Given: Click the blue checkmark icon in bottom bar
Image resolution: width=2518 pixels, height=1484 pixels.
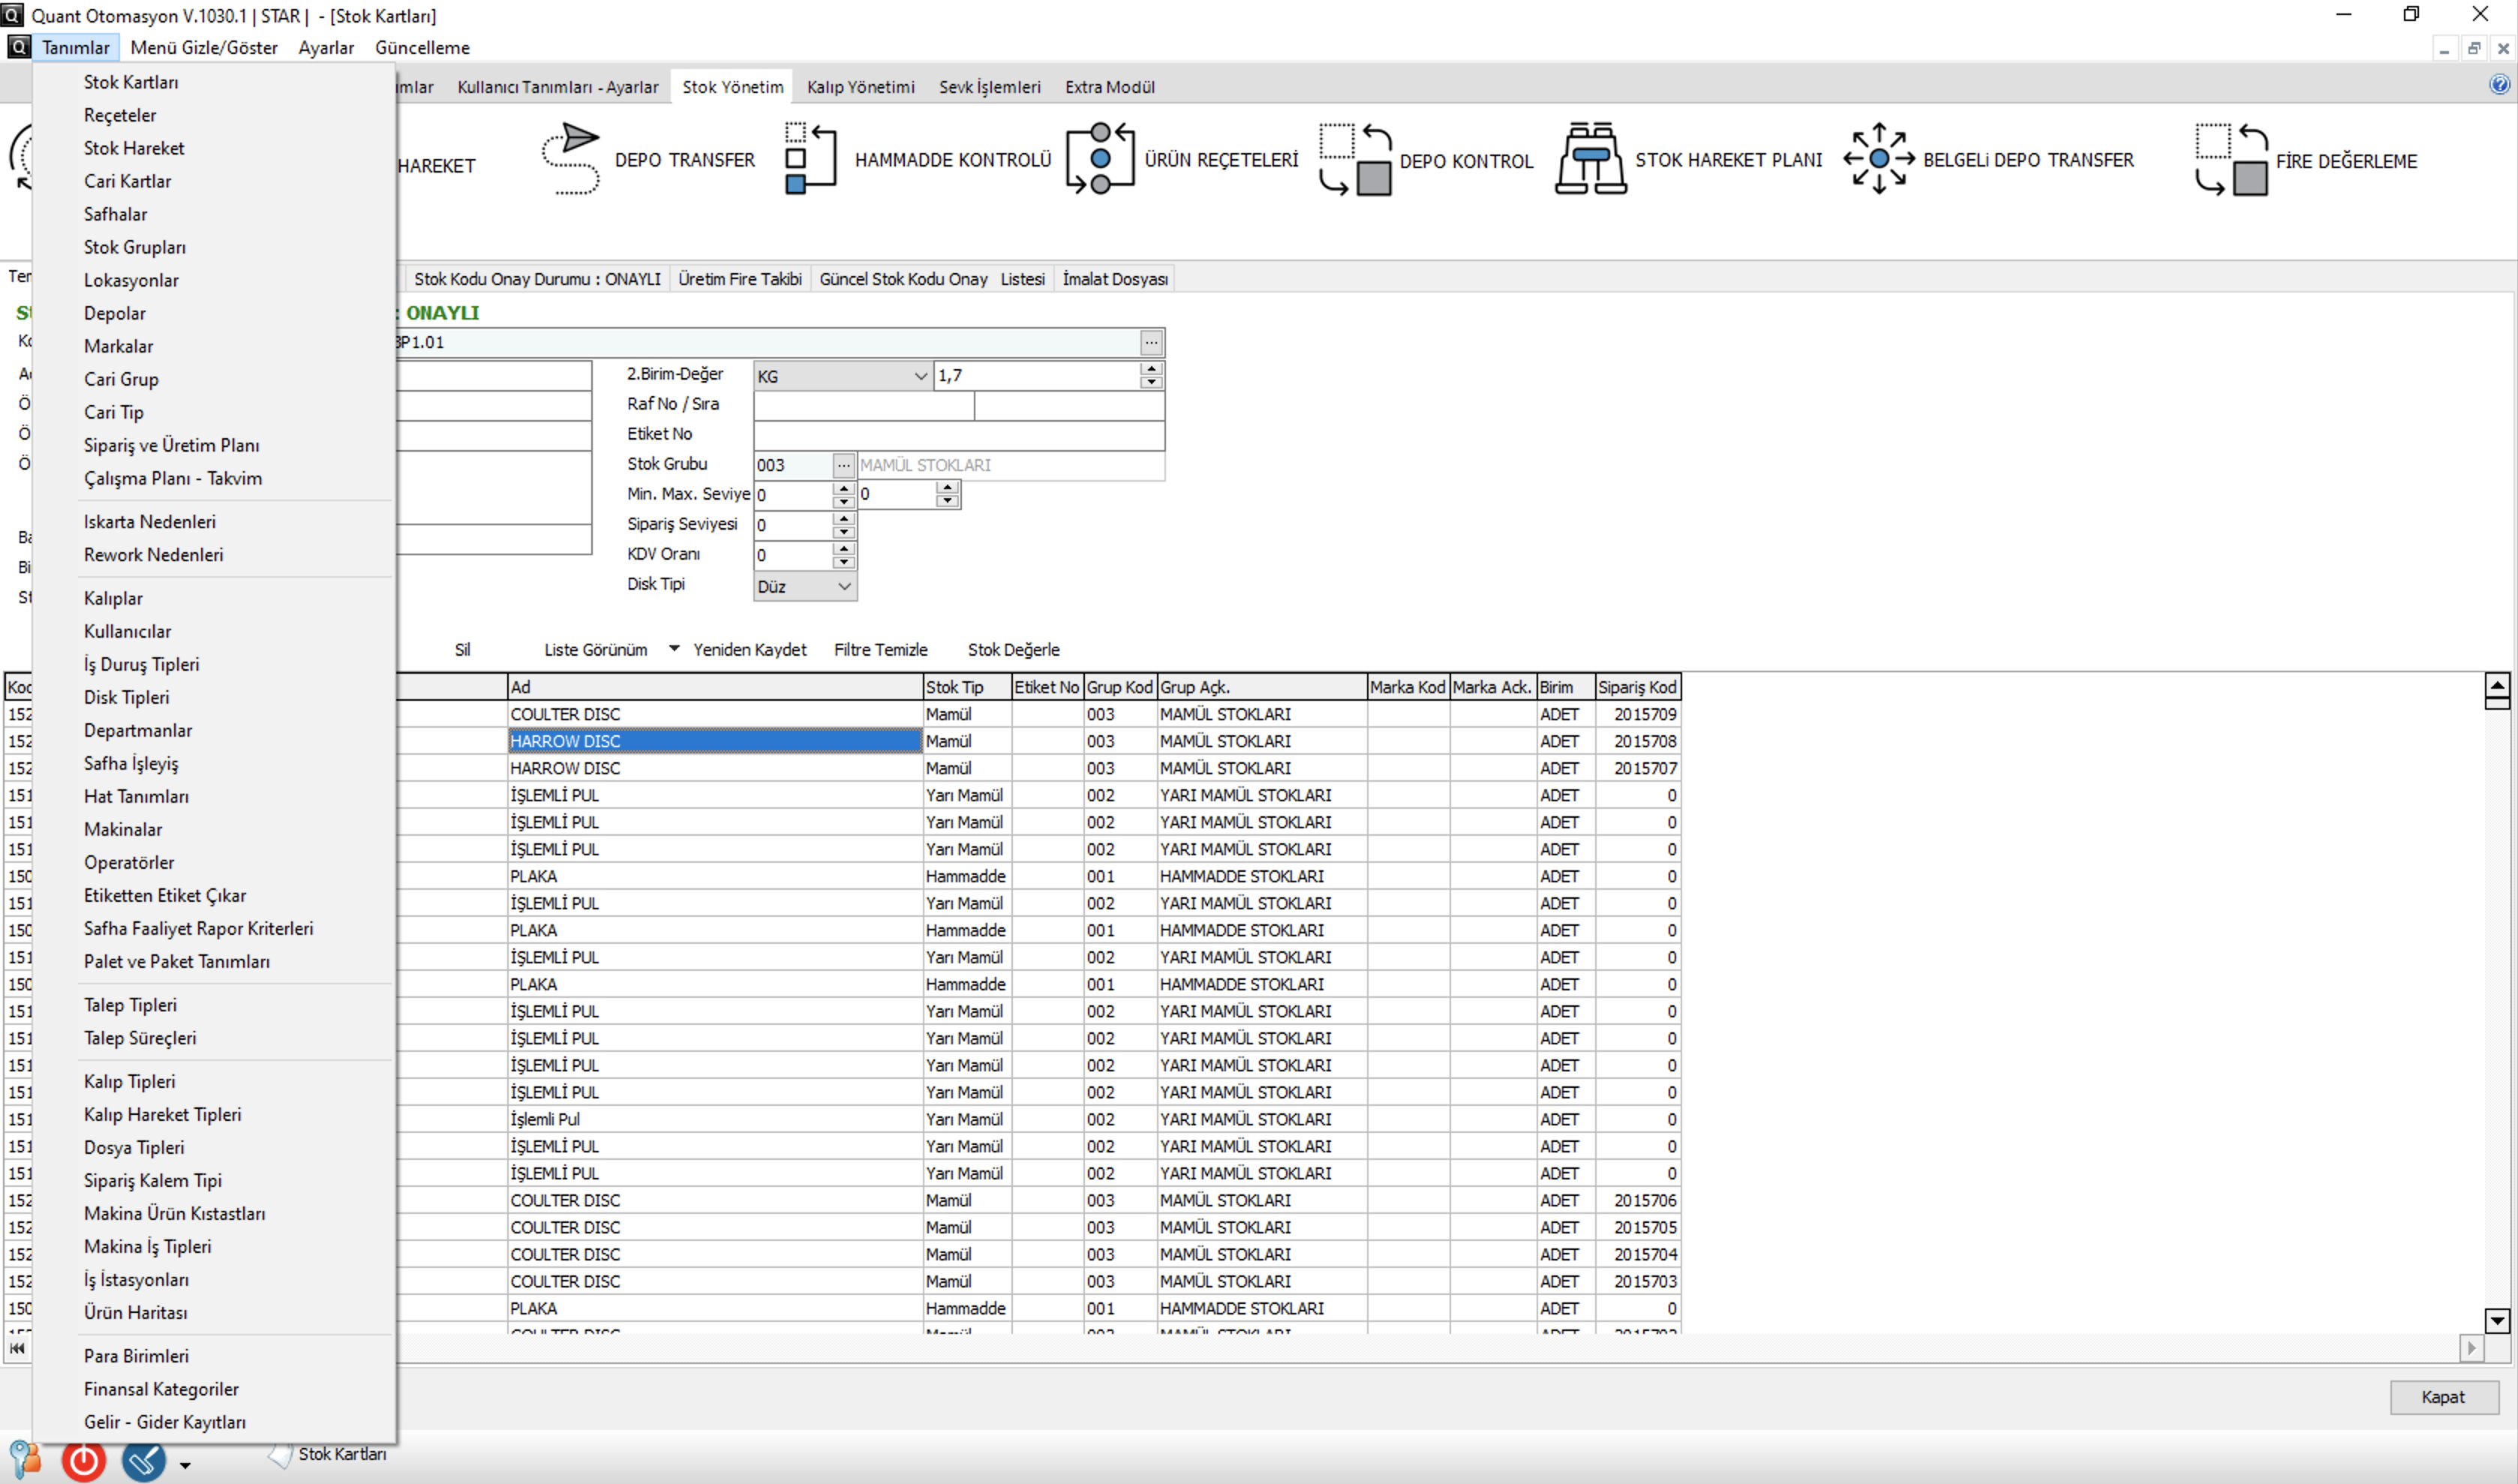Looking at the screenshot, I should 143,1460.
